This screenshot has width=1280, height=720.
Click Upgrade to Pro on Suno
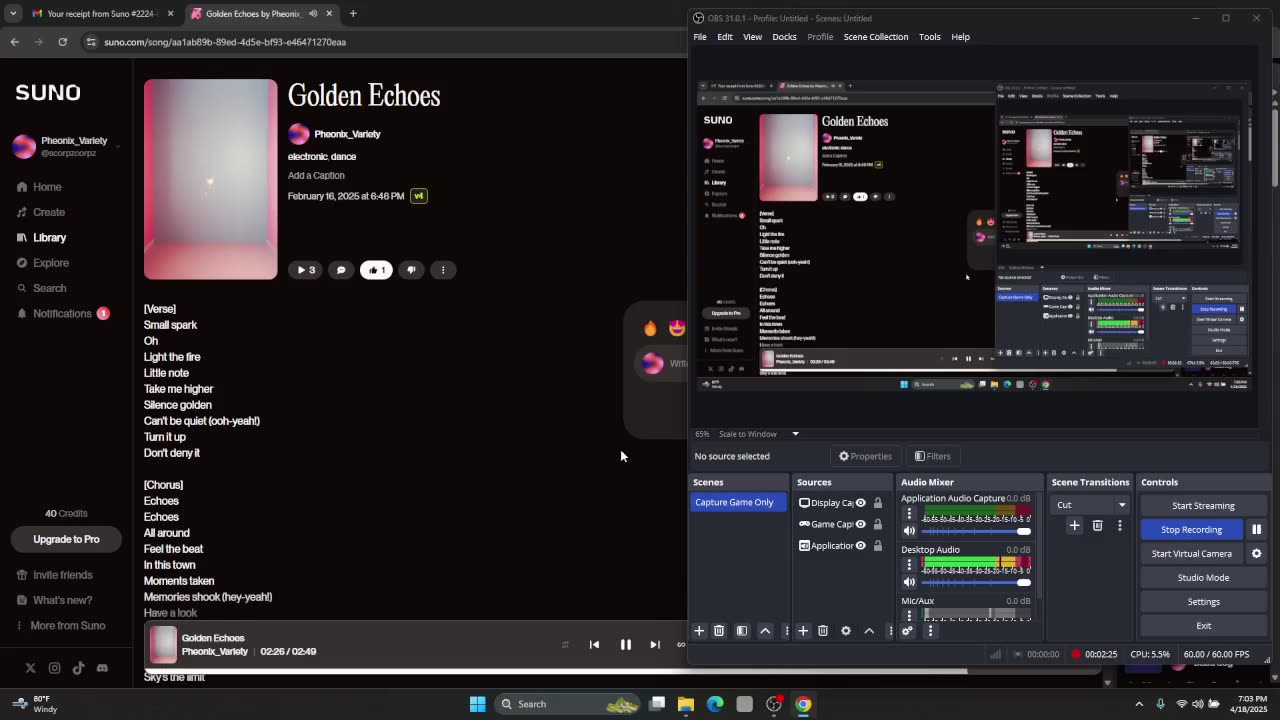click(x=66, y=539)
